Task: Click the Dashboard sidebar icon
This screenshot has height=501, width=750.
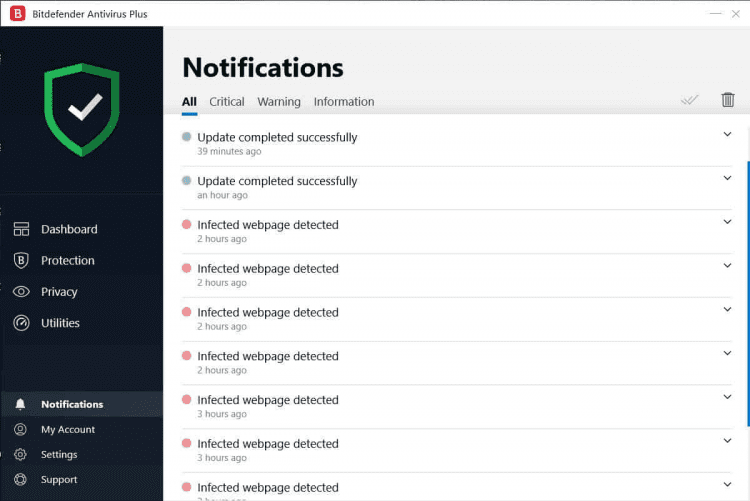Action: click(21, 229)
